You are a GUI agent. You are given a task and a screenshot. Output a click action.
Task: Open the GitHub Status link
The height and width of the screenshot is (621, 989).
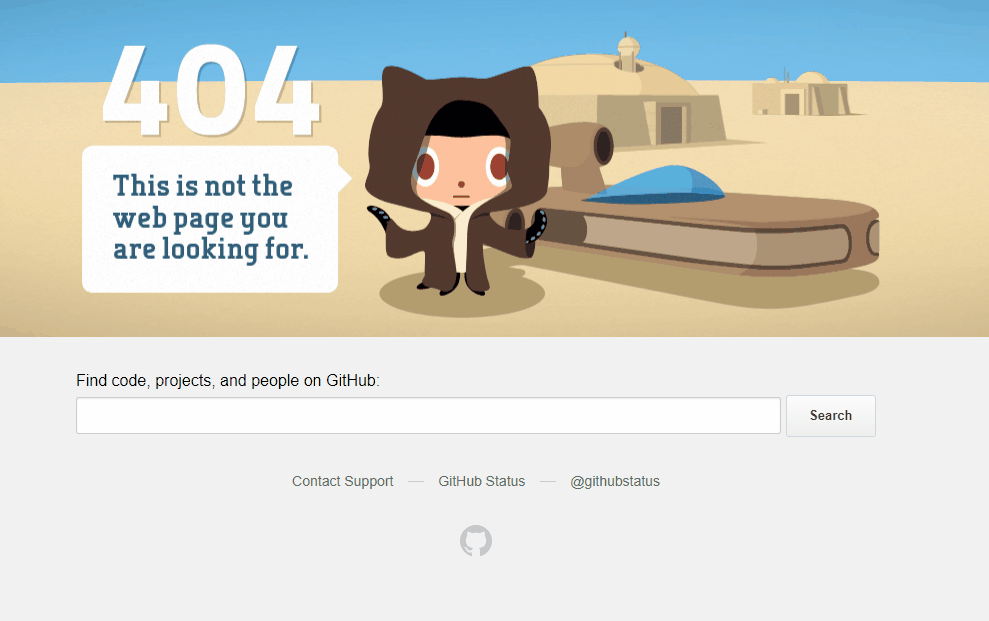[x=481, y=481]
